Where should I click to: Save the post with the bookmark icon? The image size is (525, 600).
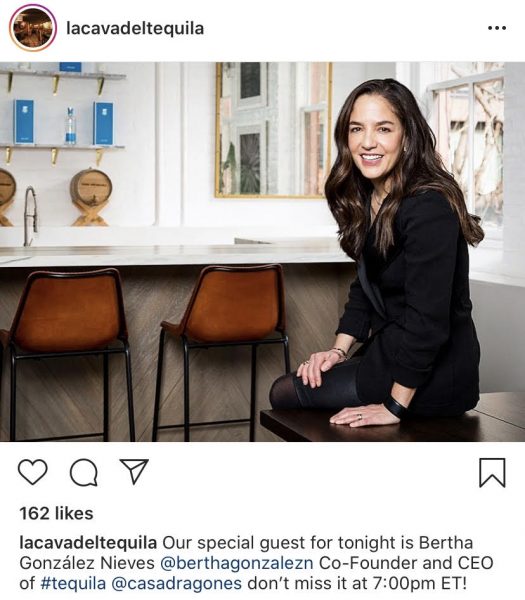492,473
